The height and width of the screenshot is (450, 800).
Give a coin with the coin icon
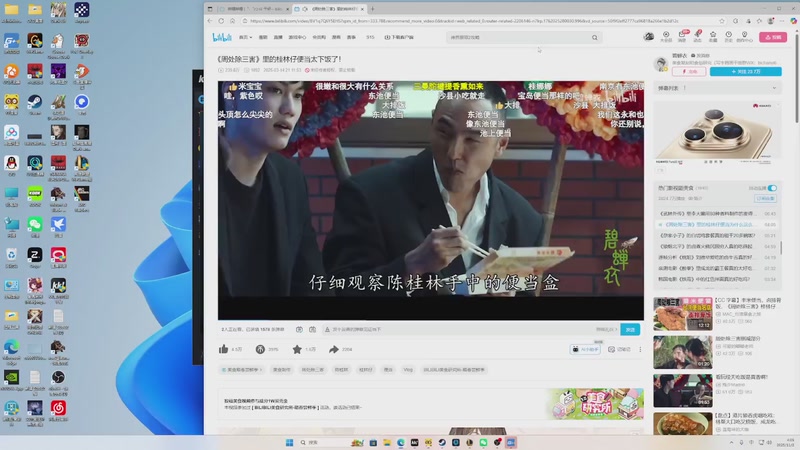(x=260, y=349)
